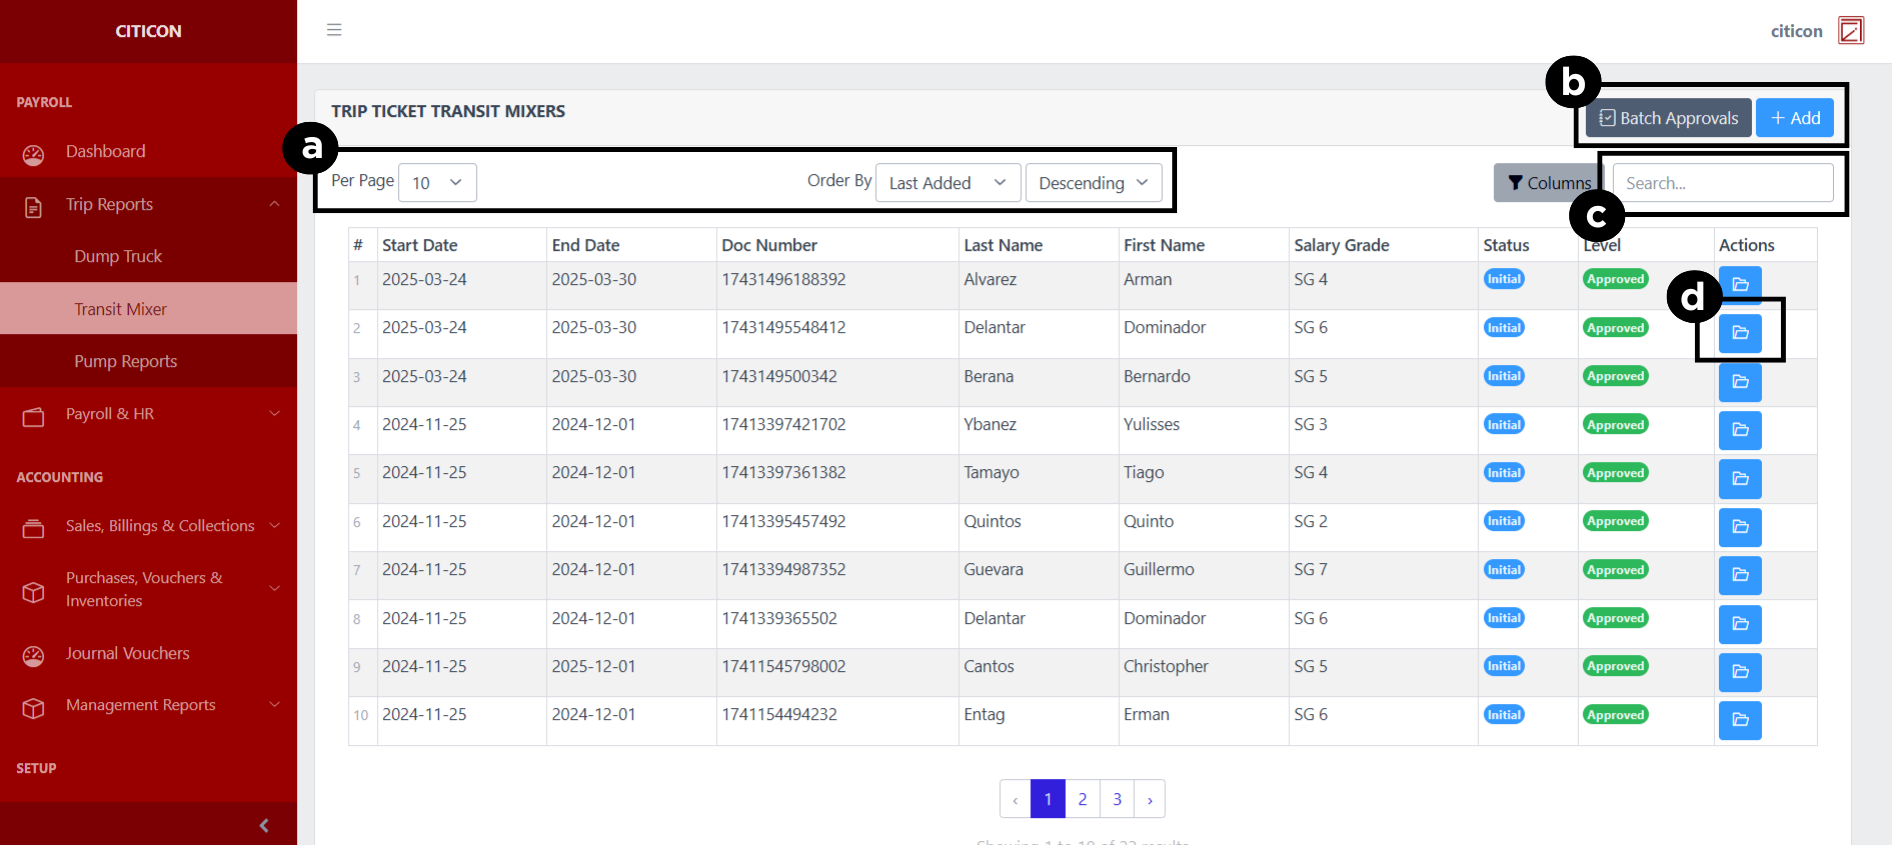Viewport: 1892px width, 845px height.
Task: Change the Descending sort direction dropdown
Action: (1093, 183)
